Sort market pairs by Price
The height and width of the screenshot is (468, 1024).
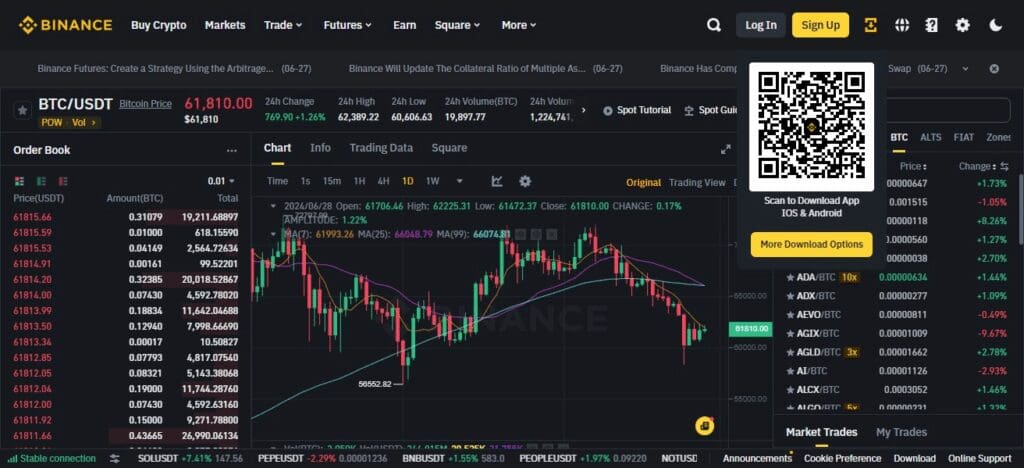[912, 166]
